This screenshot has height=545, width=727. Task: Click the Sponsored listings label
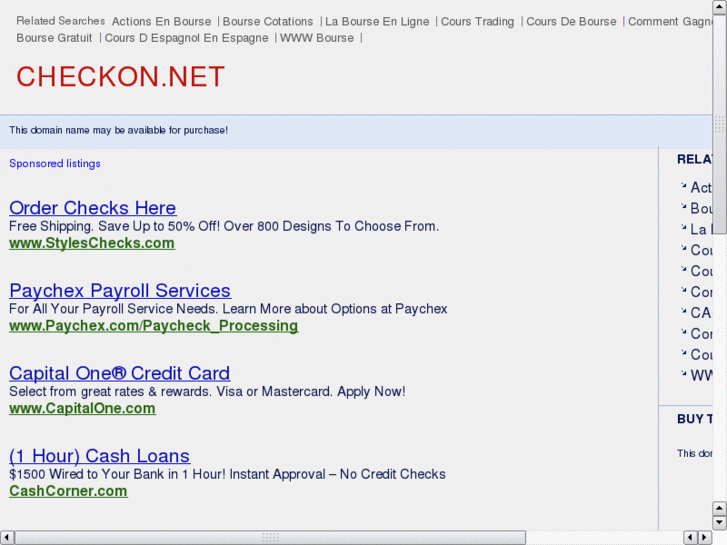(55, 163)
